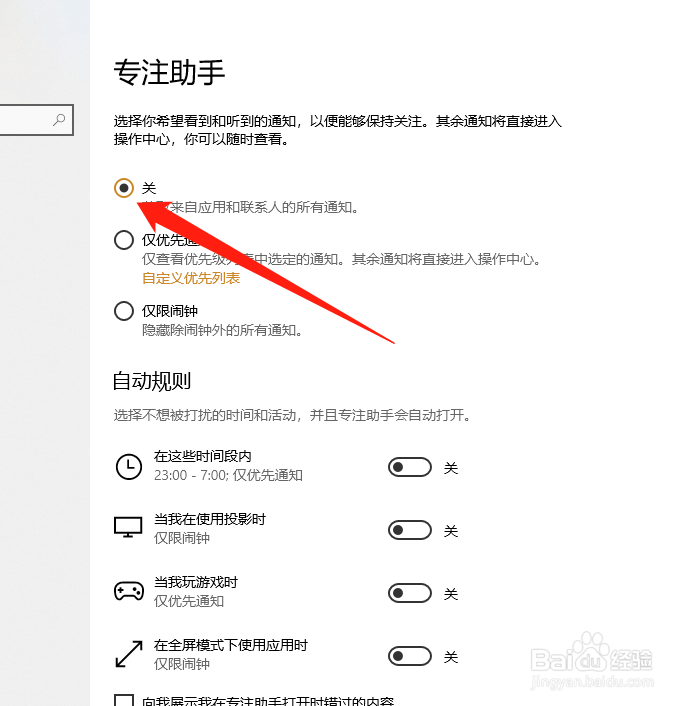Select the 关 radio button
The height and width of the screenshot is (706, 692).
[x=124, y=188]
